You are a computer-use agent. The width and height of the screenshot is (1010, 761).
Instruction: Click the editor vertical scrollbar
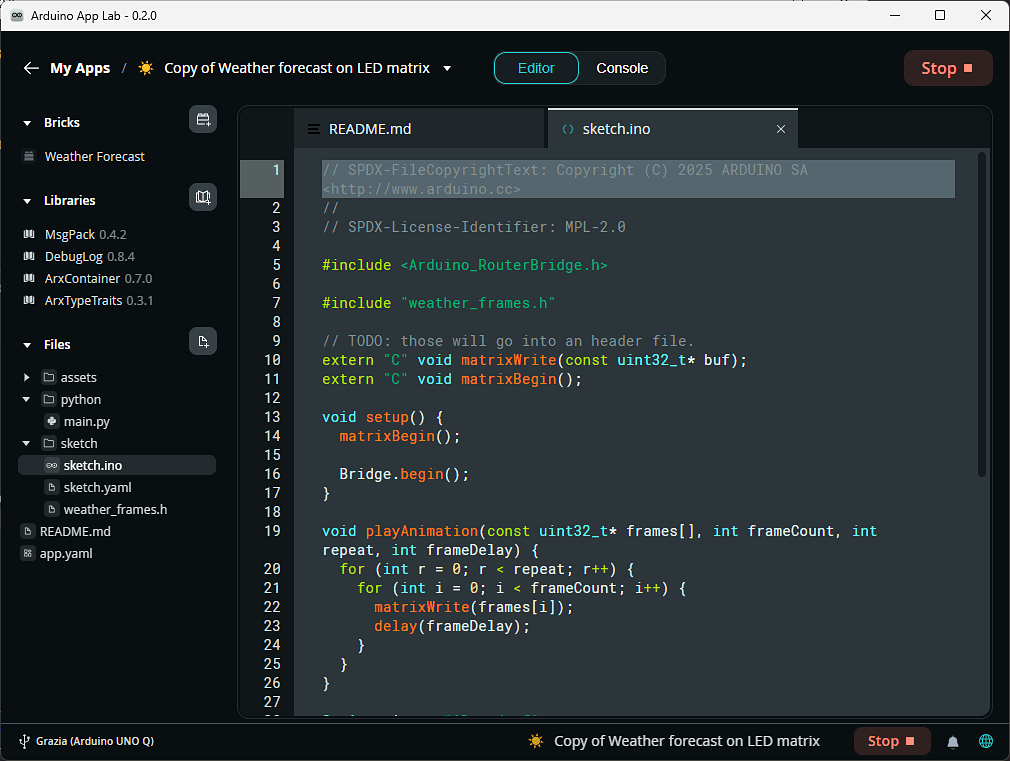tap(982, 312)
